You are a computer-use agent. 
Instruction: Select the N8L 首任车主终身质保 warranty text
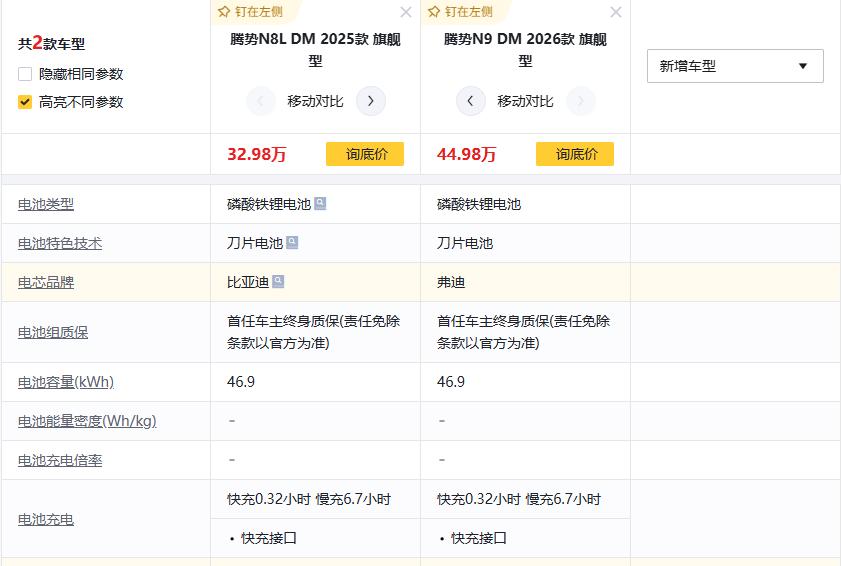point(313,332)
